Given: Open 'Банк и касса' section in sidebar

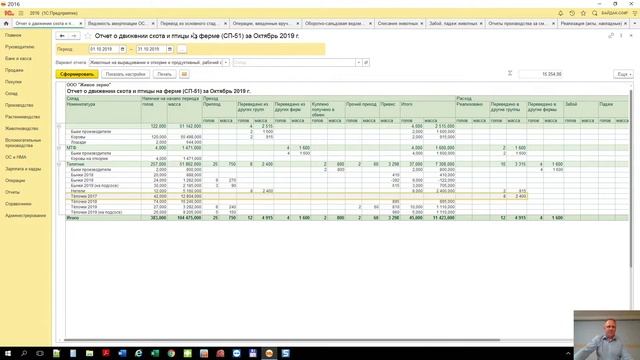Looking at the screenshot, I should click(x=18, y=59).
